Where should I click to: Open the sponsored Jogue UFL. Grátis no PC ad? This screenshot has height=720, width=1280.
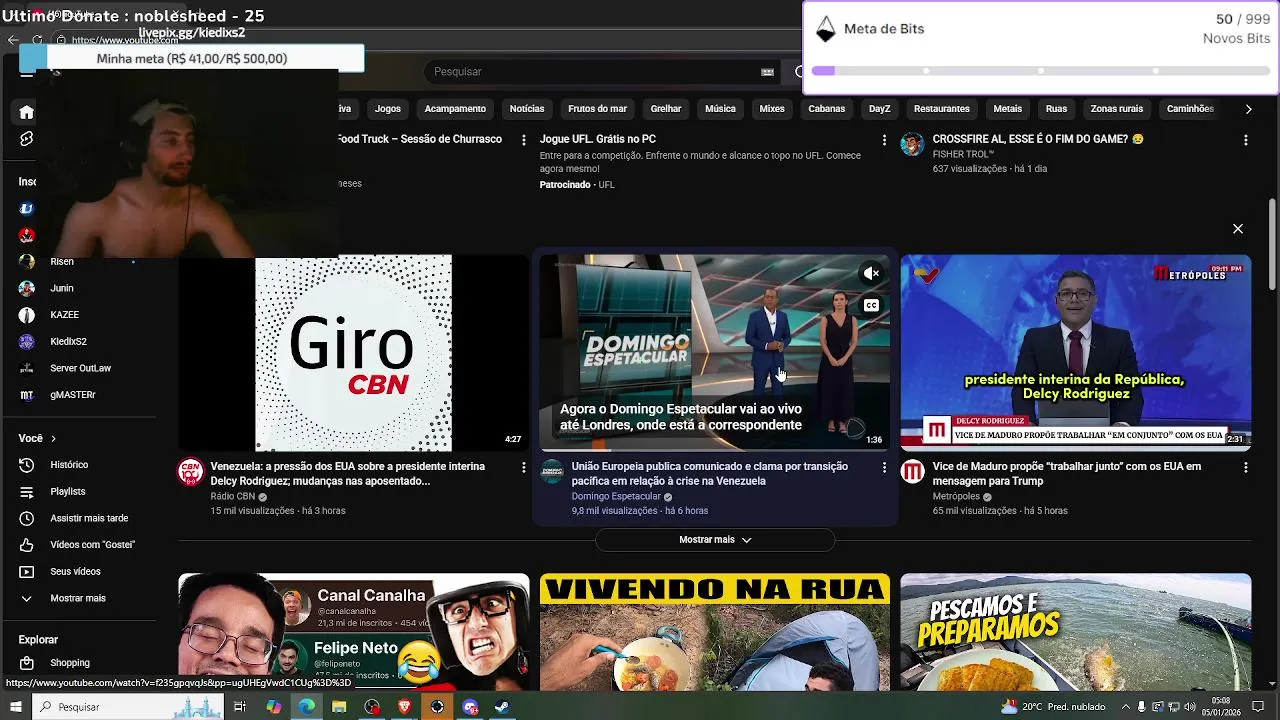coord(598,139)
